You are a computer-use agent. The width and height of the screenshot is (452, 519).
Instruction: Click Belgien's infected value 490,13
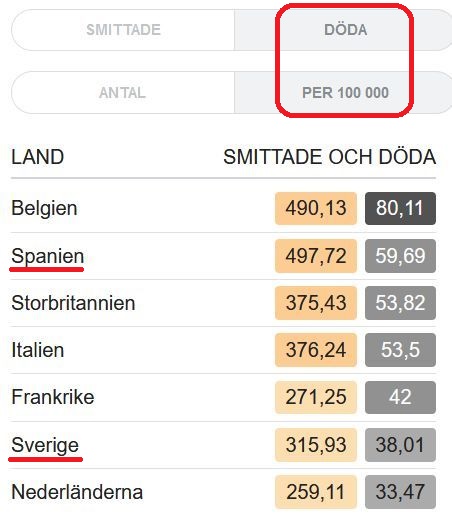click(x=316, y=208)
